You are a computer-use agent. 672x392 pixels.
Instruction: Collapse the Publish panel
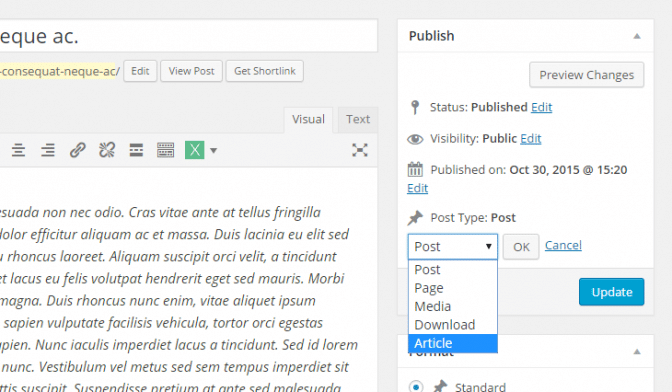[637, 36]
